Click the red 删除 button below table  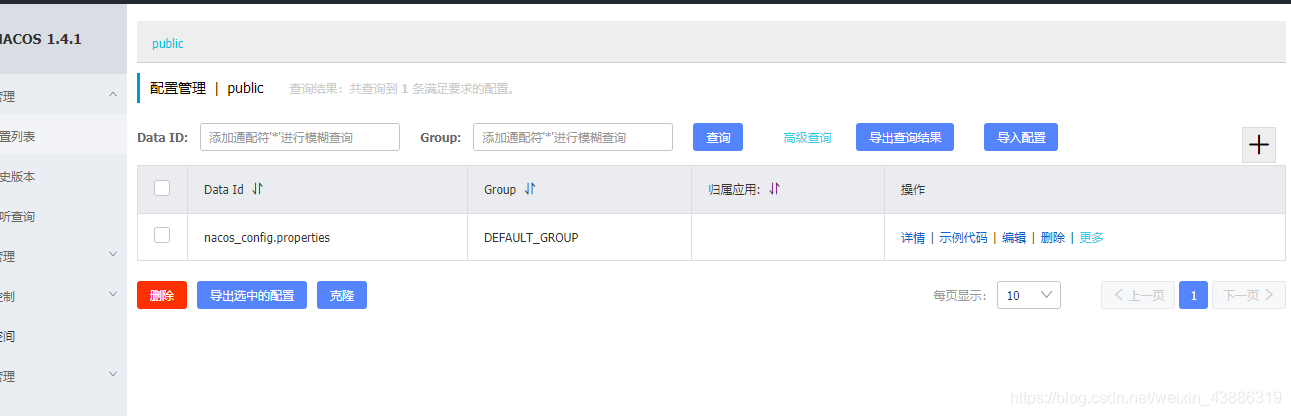(x=162, y=295)
